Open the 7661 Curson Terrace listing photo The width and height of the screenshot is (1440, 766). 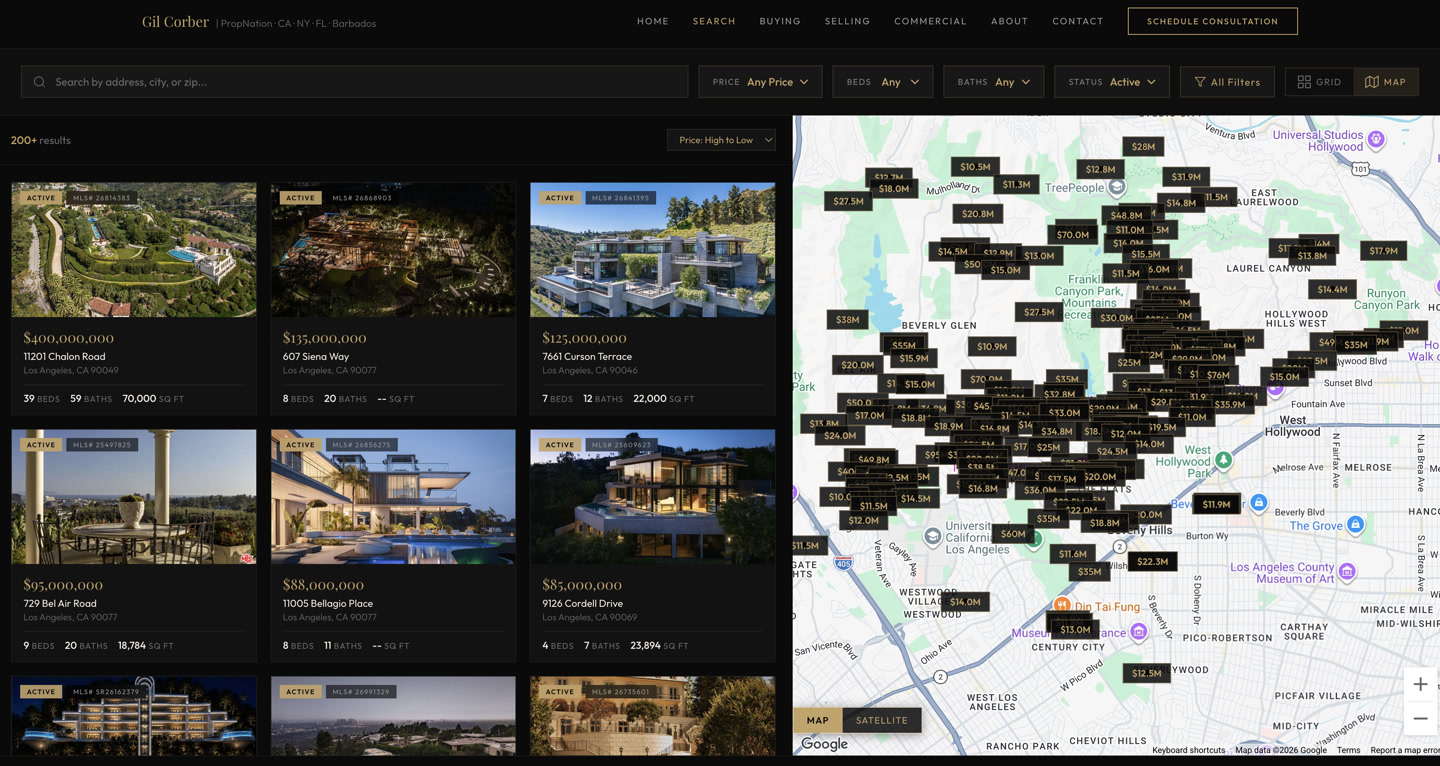[653, 250]
